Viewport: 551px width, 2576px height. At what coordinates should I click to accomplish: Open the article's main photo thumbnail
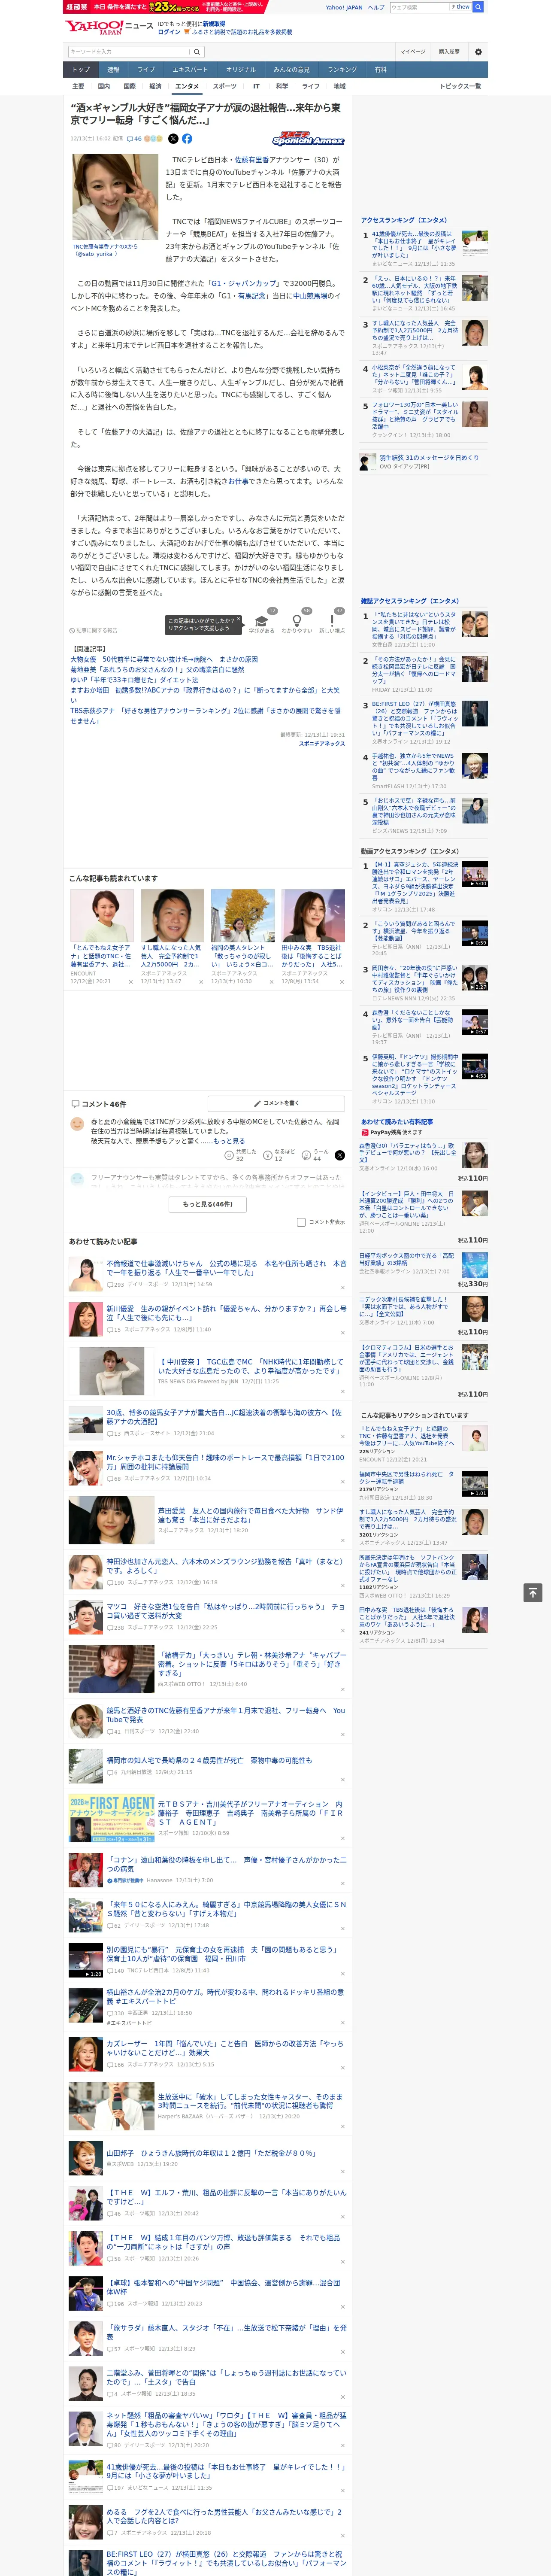tap(115, 197)
